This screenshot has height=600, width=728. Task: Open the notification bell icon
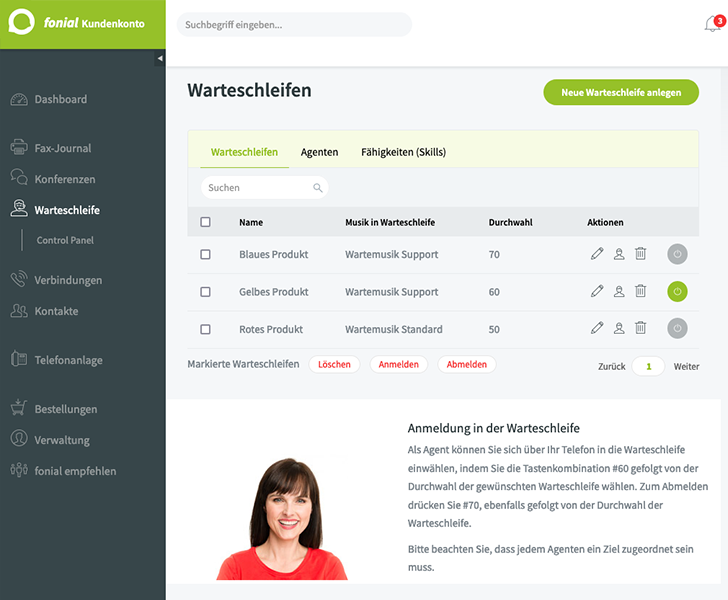tap(712, 25)
